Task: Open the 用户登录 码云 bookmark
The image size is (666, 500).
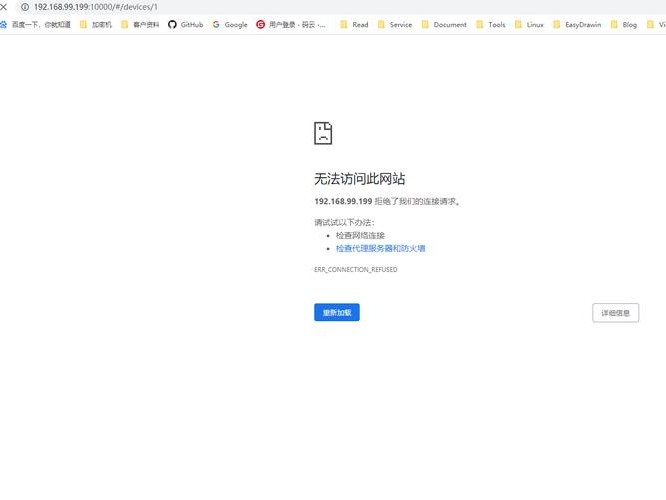Action: click(x=291, y=25)
